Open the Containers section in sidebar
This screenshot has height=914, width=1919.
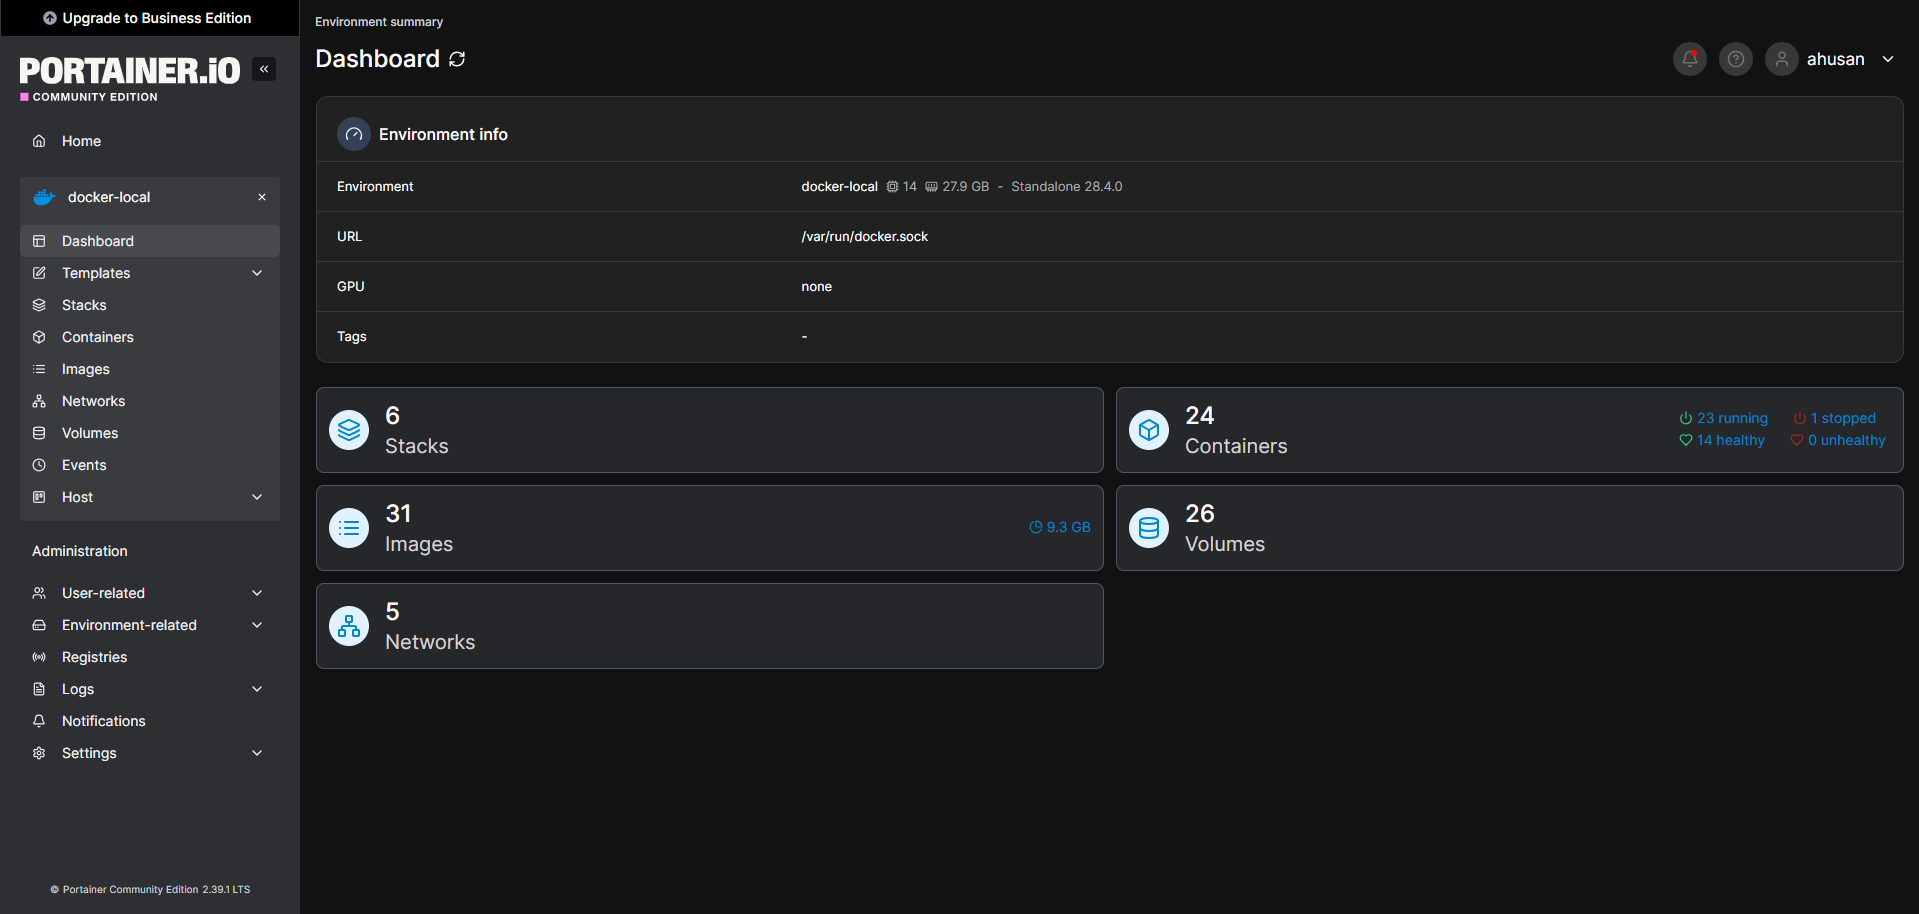tap(97, 337)
